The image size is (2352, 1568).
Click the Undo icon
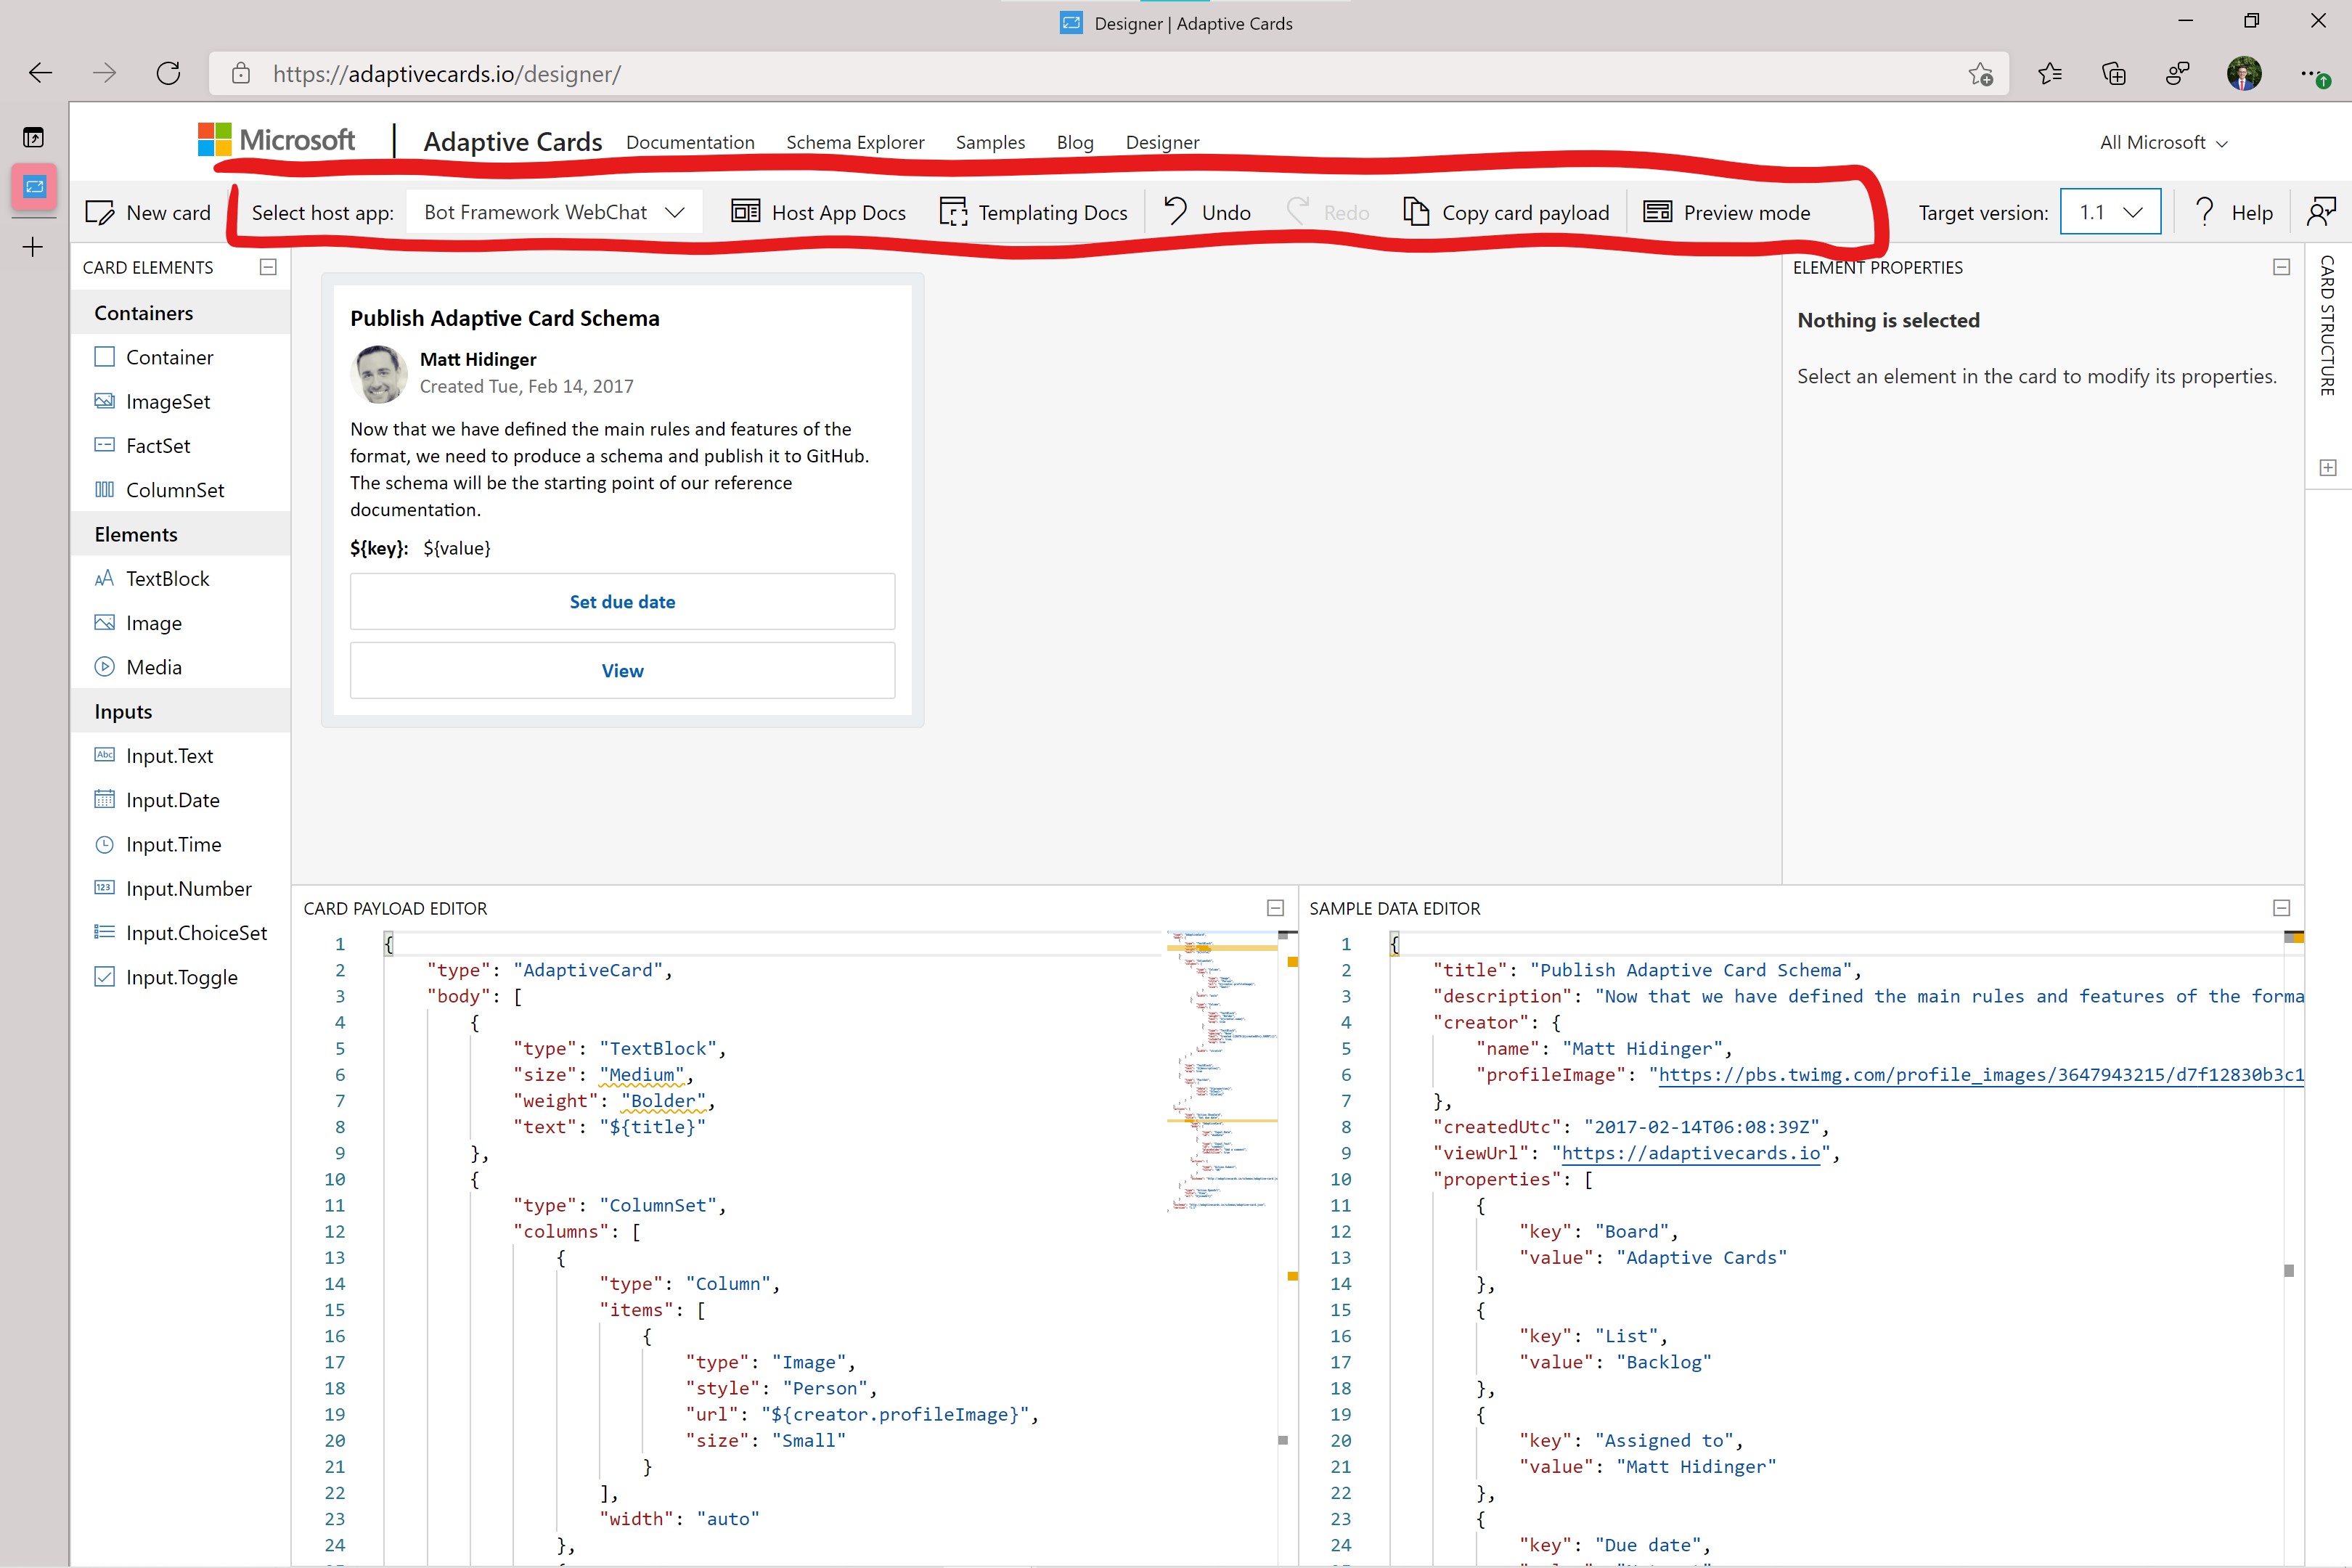[1175, 211]
